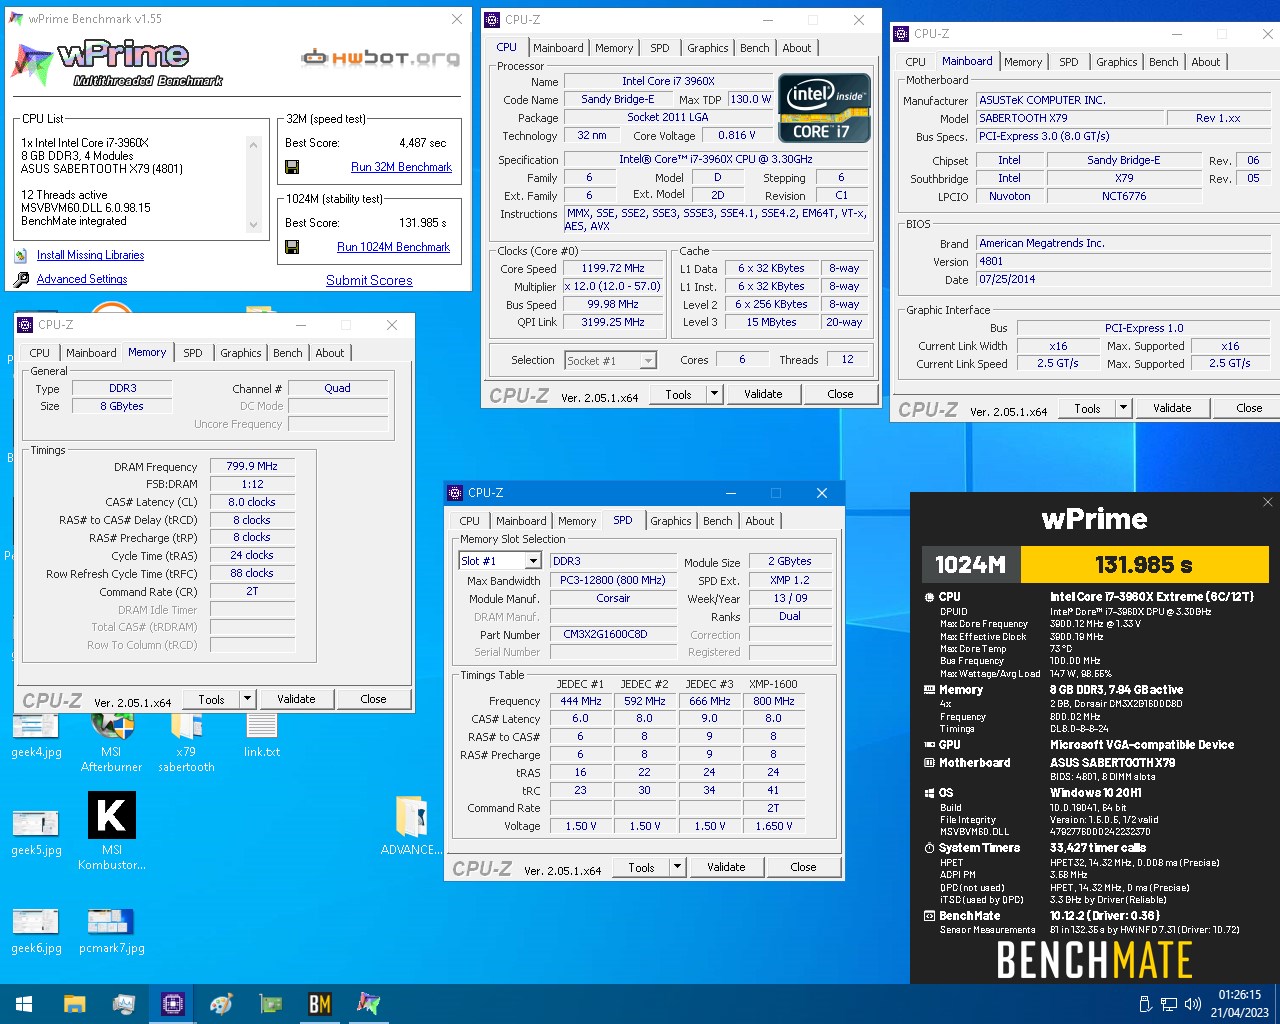Click the volume icon in system tray
The height and width of the screenshot is (1024, 1280).
click(x=1192, y=1004)
